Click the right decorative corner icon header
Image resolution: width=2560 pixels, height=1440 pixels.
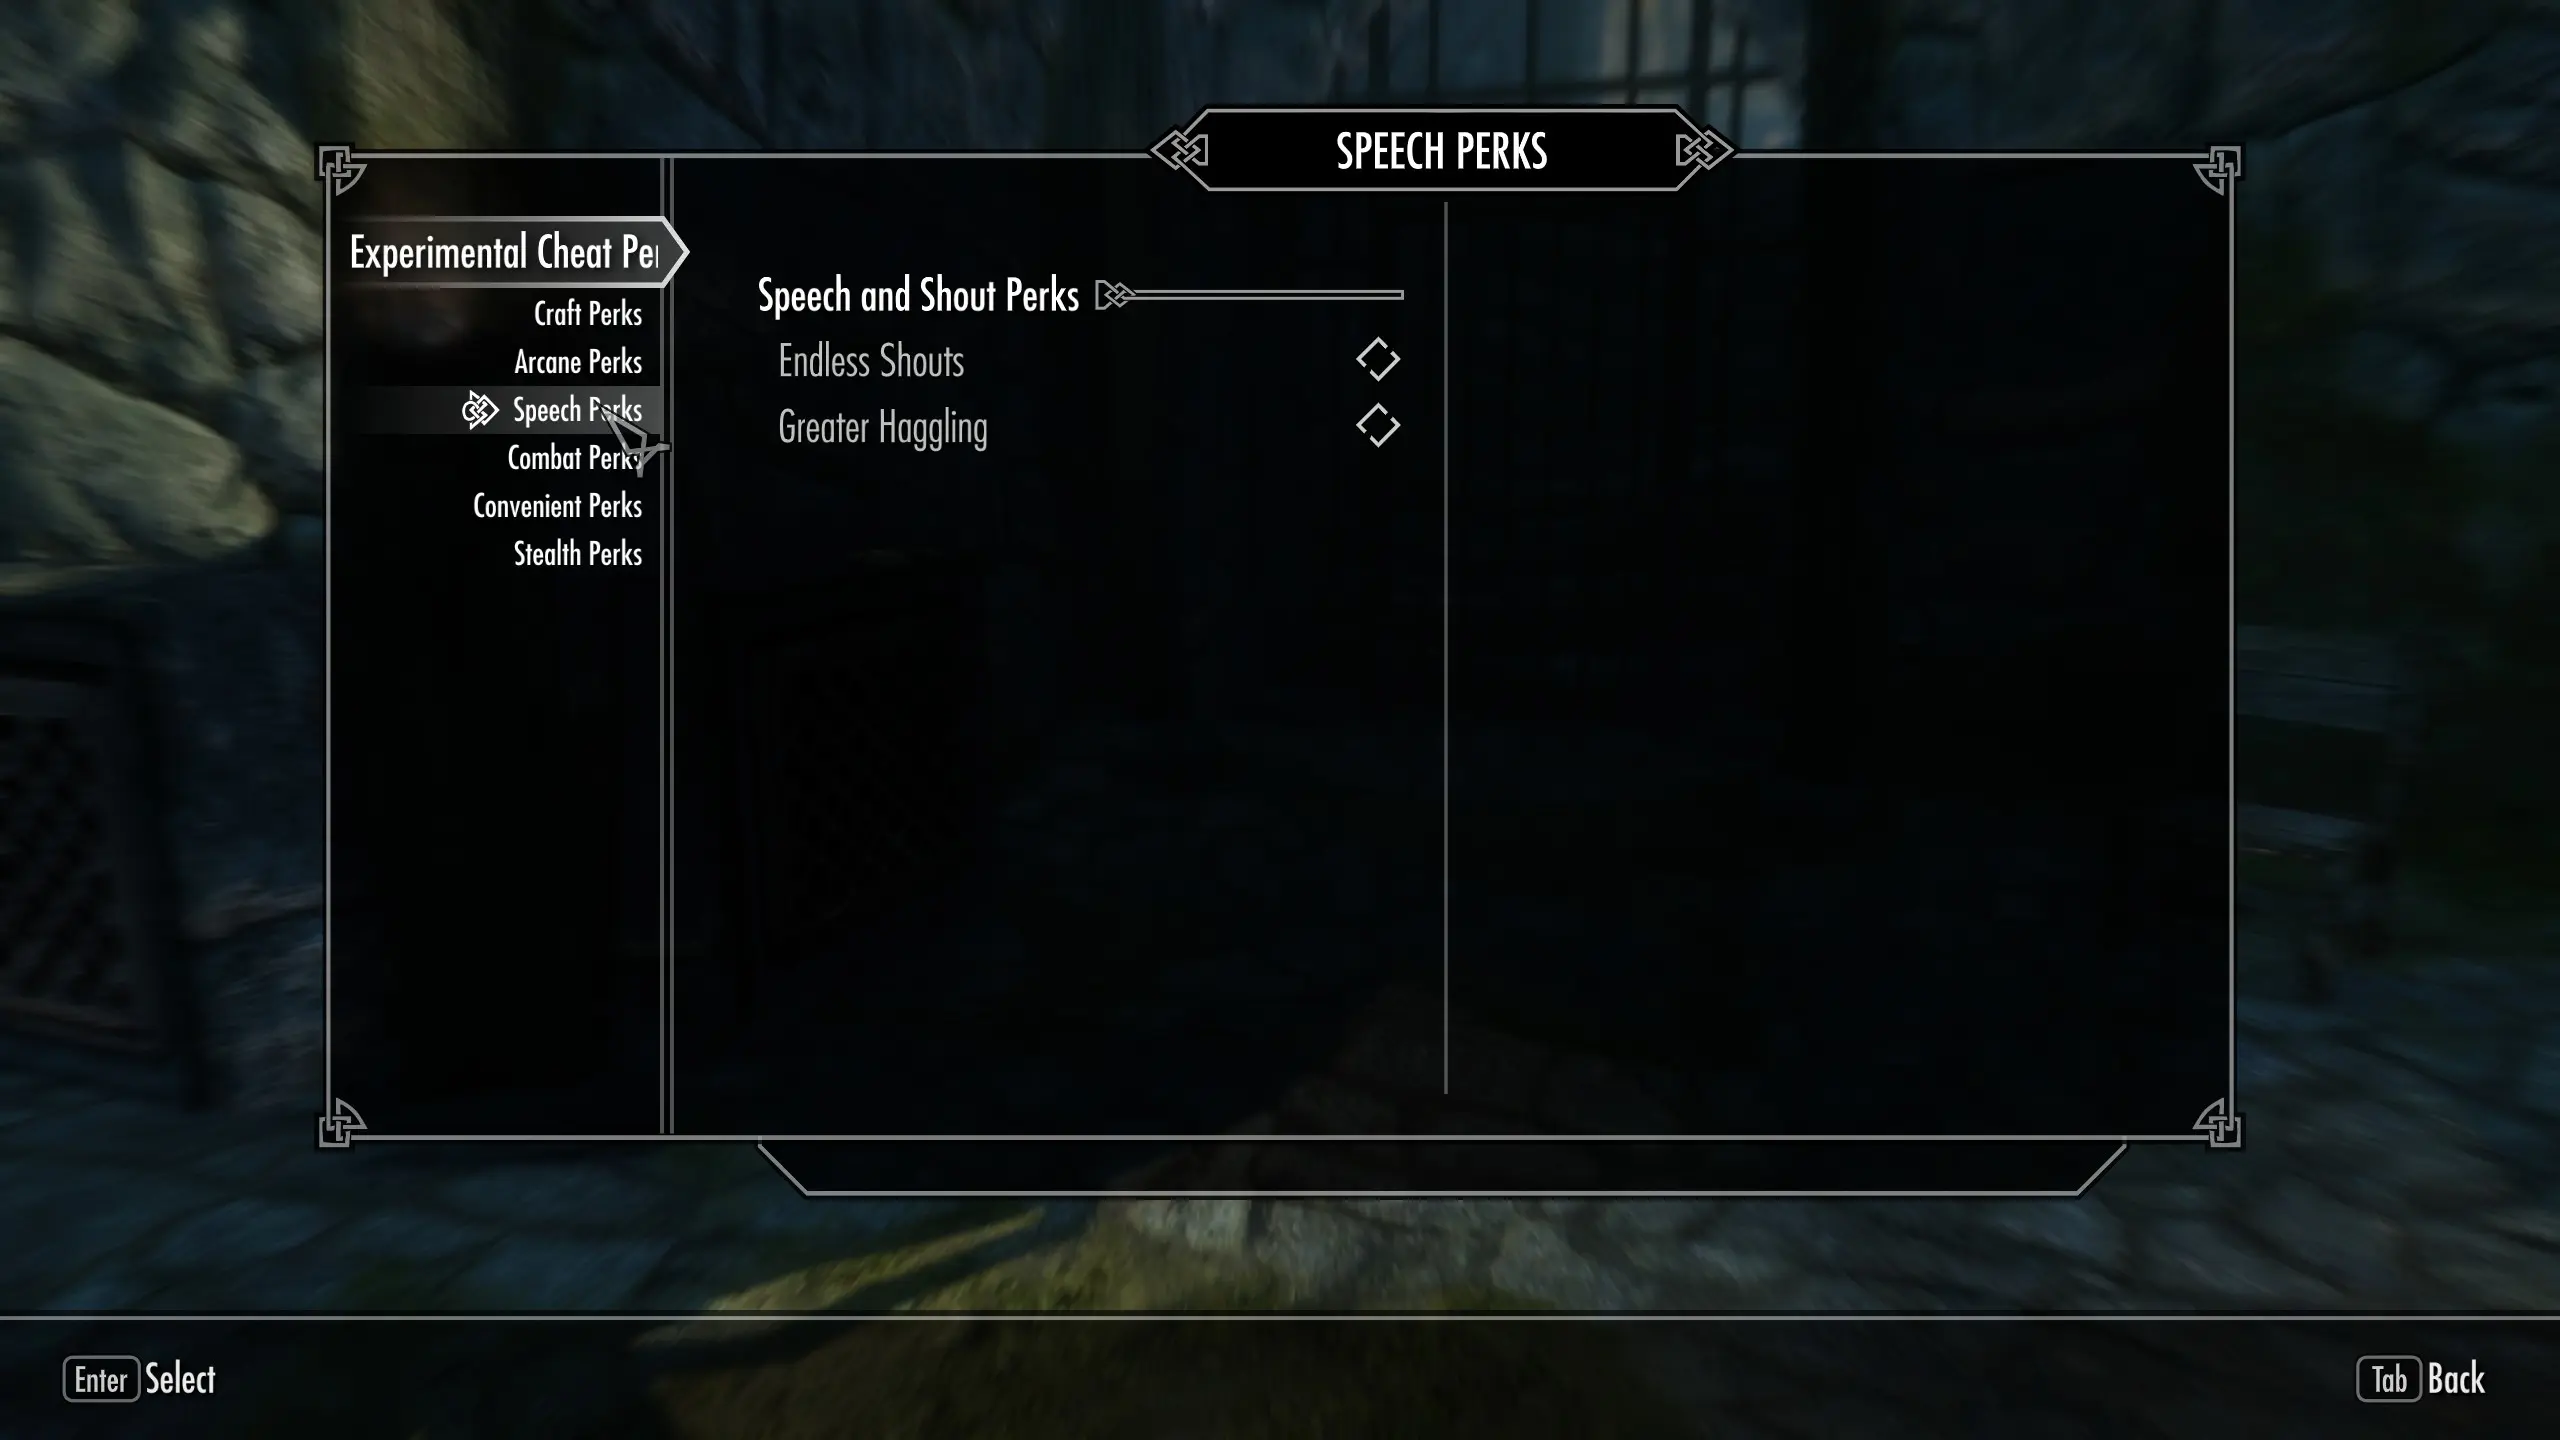click(1700, 151)
